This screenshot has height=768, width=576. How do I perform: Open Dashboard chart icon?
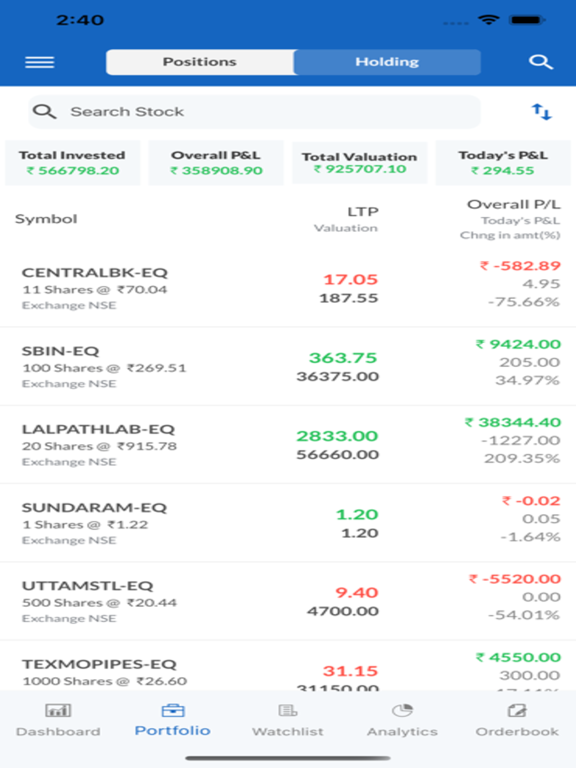tap(58, 710)
